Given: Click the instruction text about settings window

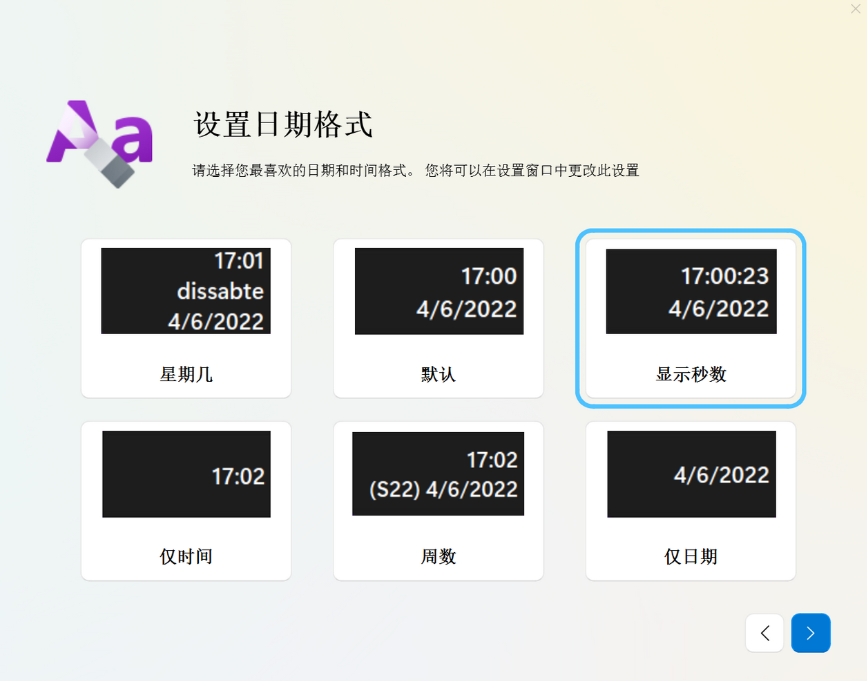Looking at the screenshot, I should coord(417,170).
